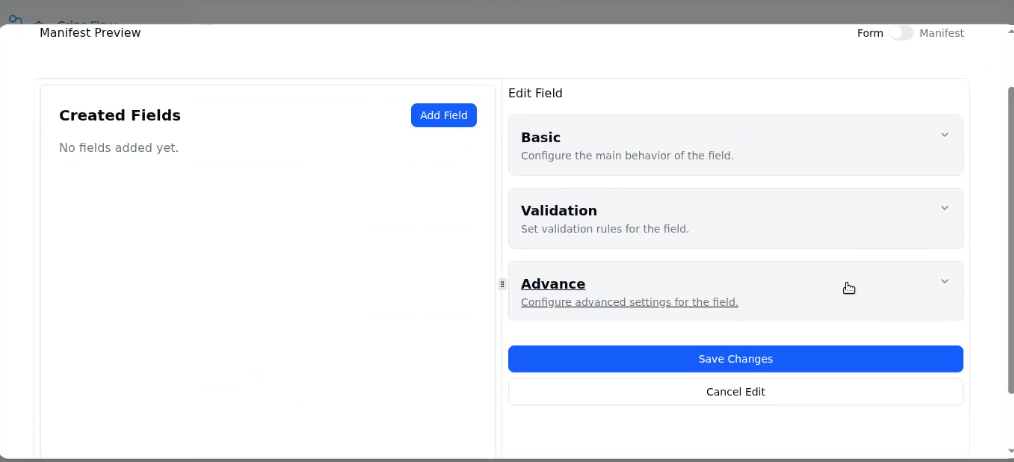
Task: Click the panel divider grip handle
Action: (x=502, y=284)
